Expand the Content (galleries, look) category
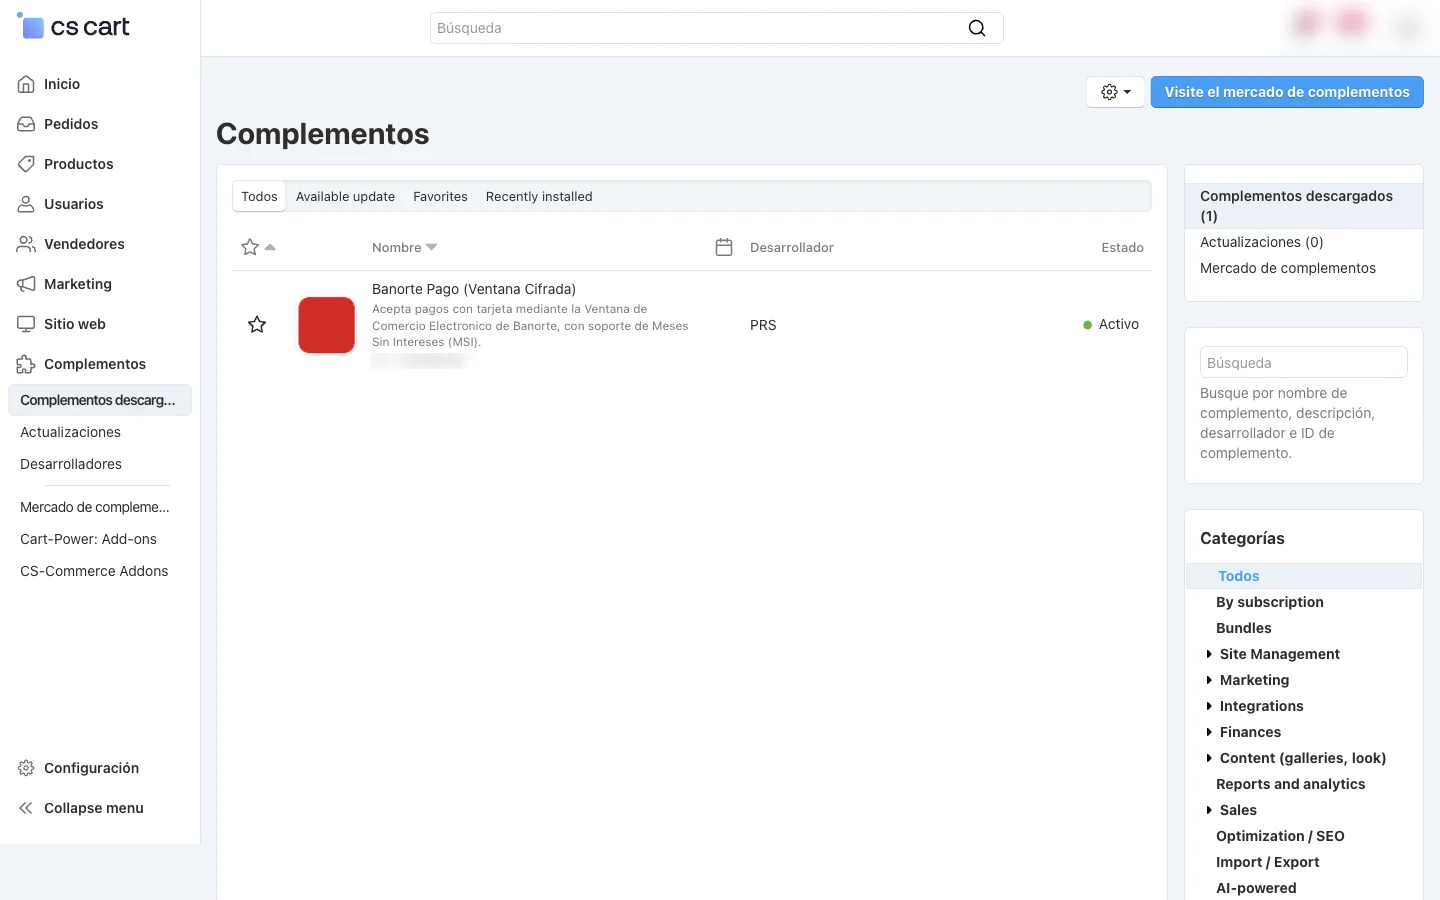 1209,758
